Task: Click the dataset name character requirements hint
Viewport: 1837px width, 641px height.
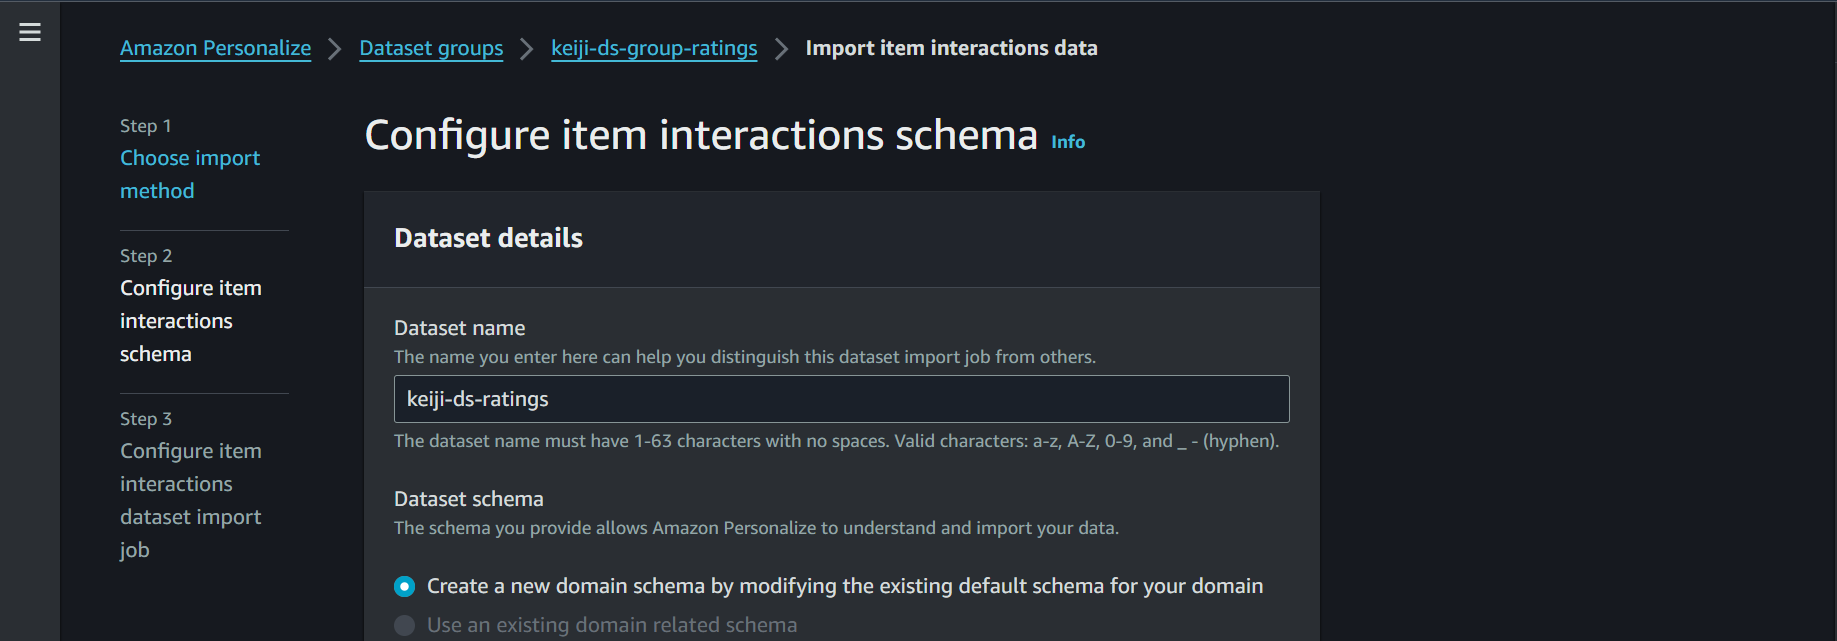Action: [836, 441]
